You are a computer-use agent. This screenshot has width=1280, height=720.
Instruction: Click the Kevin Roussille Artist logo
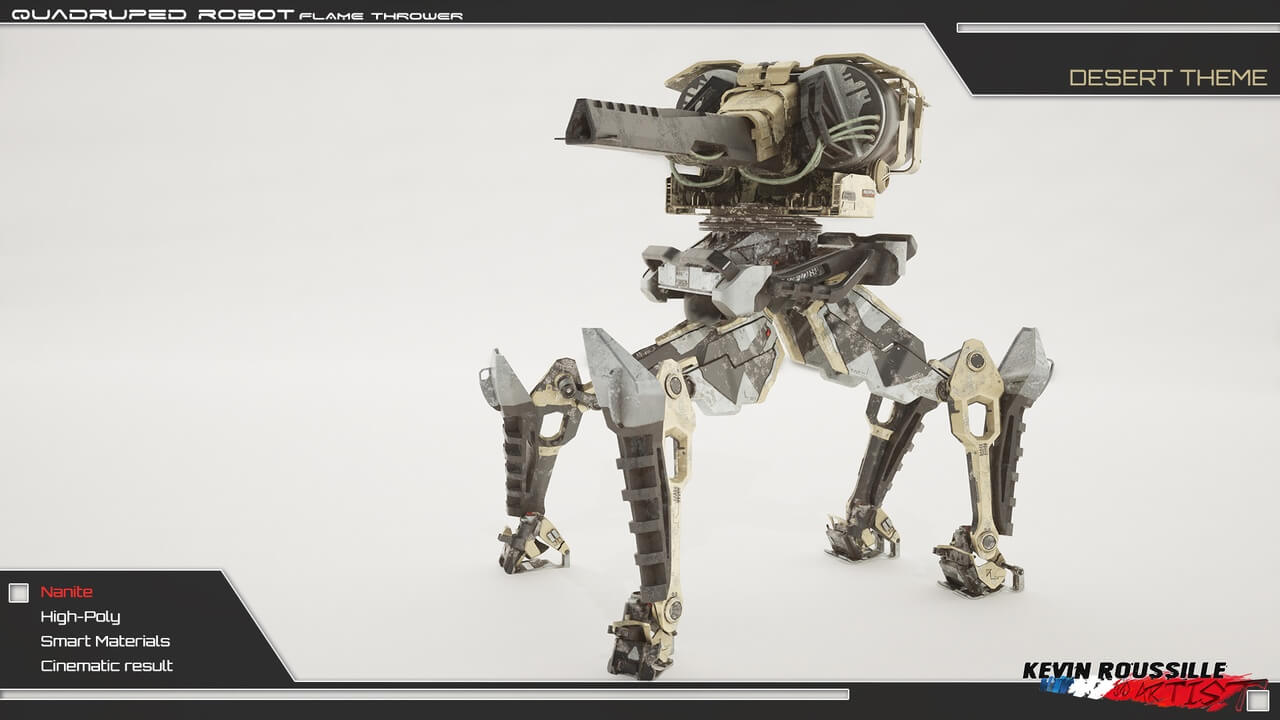tap(1125, 671)
